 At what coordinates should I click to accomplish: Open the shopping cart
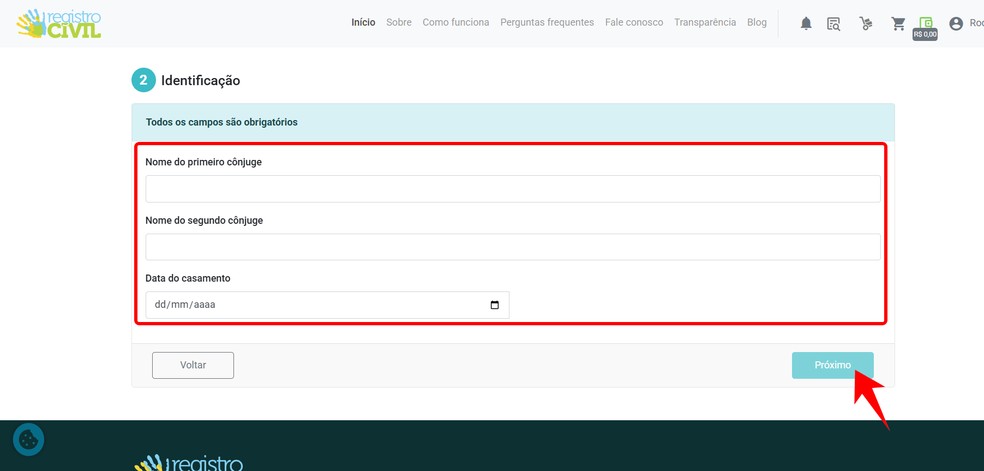point(899,24)
